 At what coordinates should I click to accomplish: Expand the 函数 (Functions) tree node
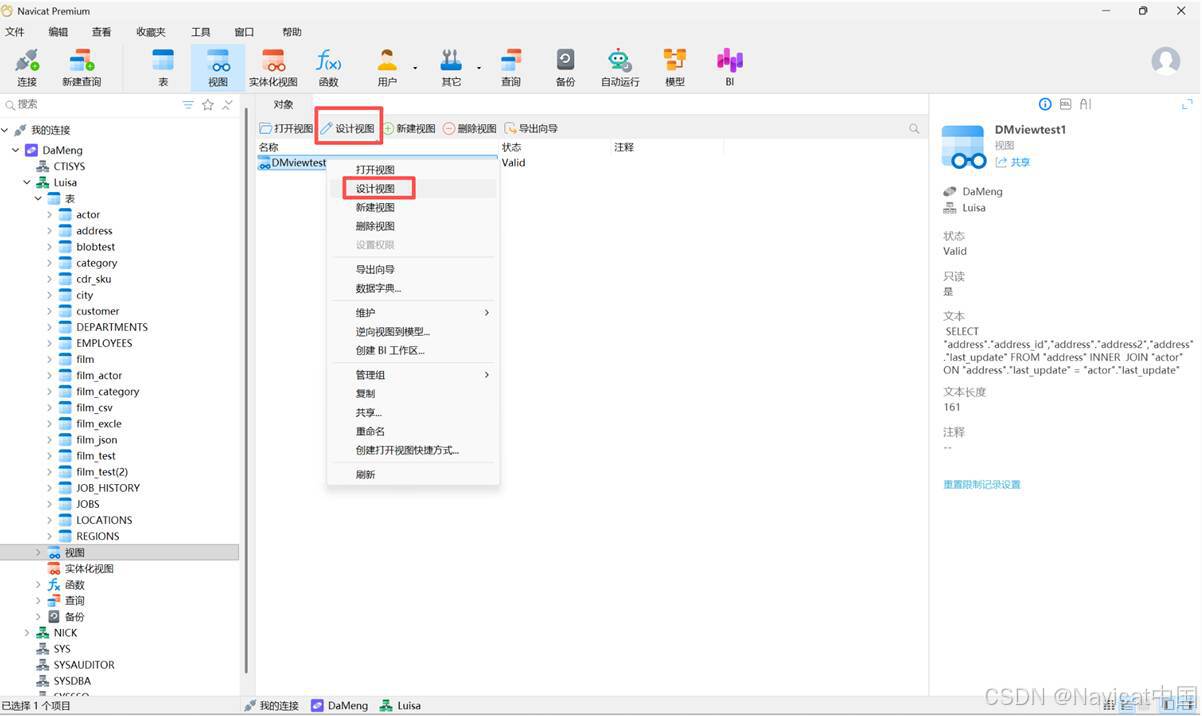pyautogui.click(x=38, y=585)
